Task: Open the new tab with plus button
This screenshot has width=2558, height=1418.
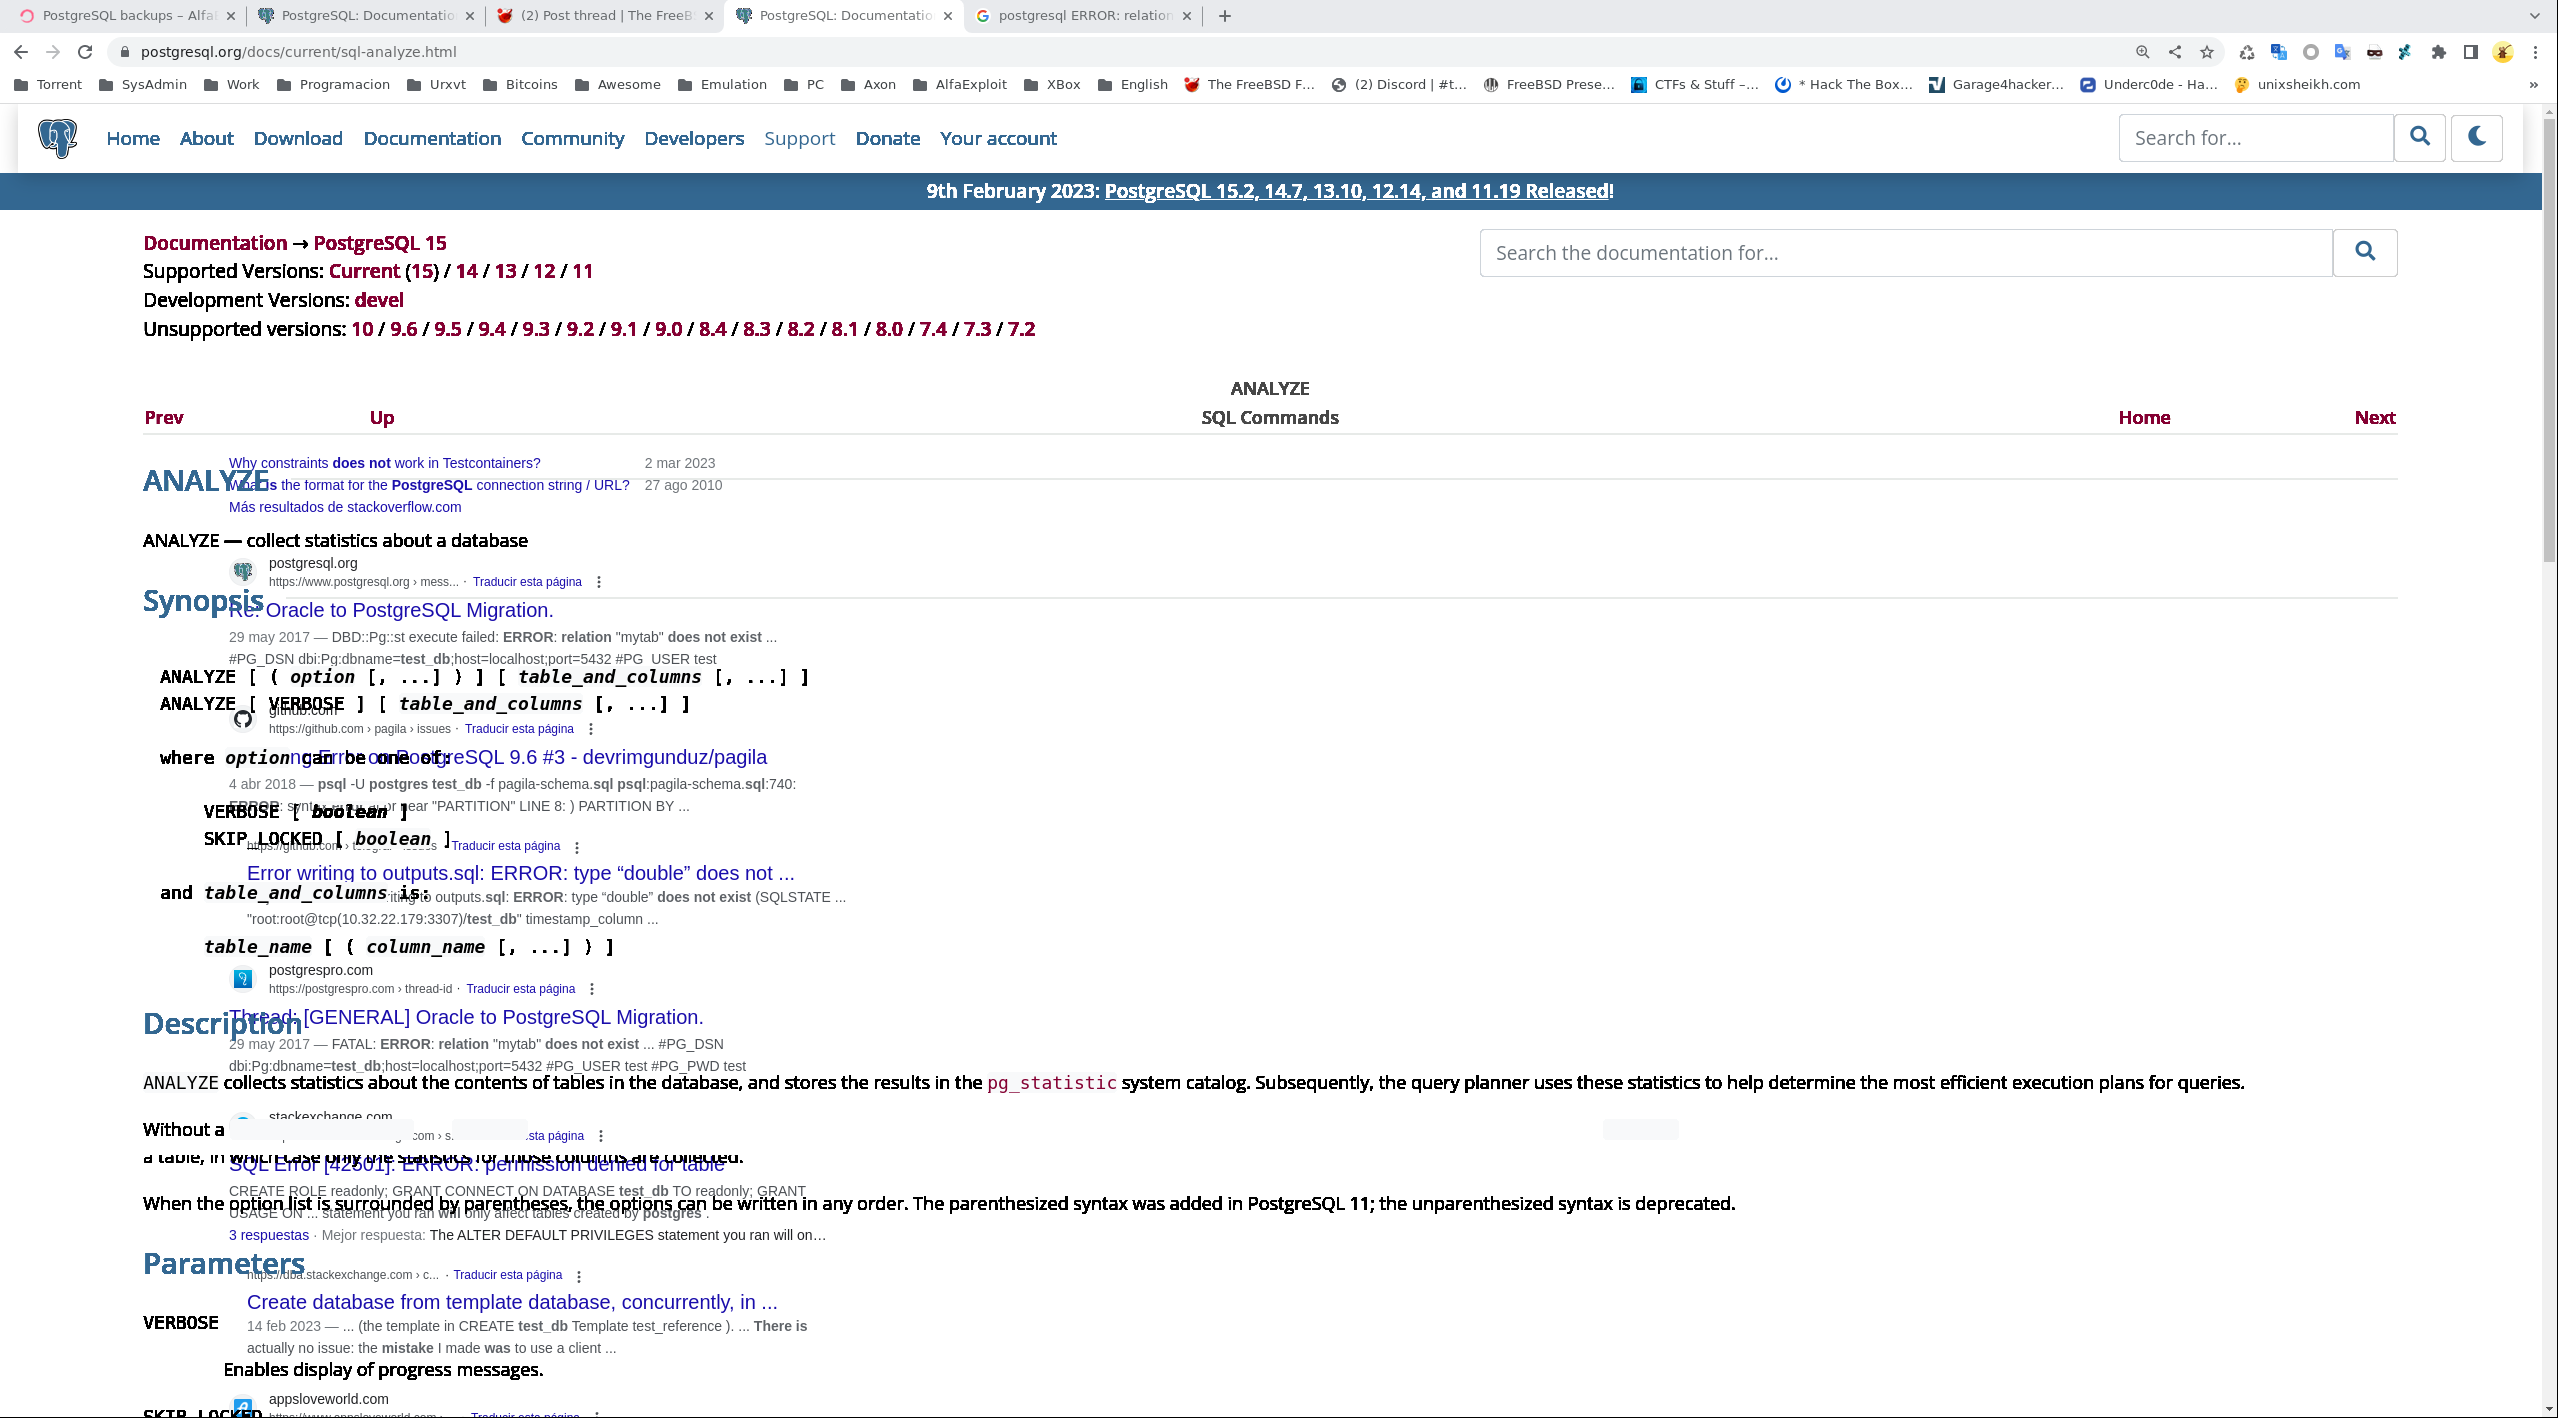Action: coord(1225,16)
